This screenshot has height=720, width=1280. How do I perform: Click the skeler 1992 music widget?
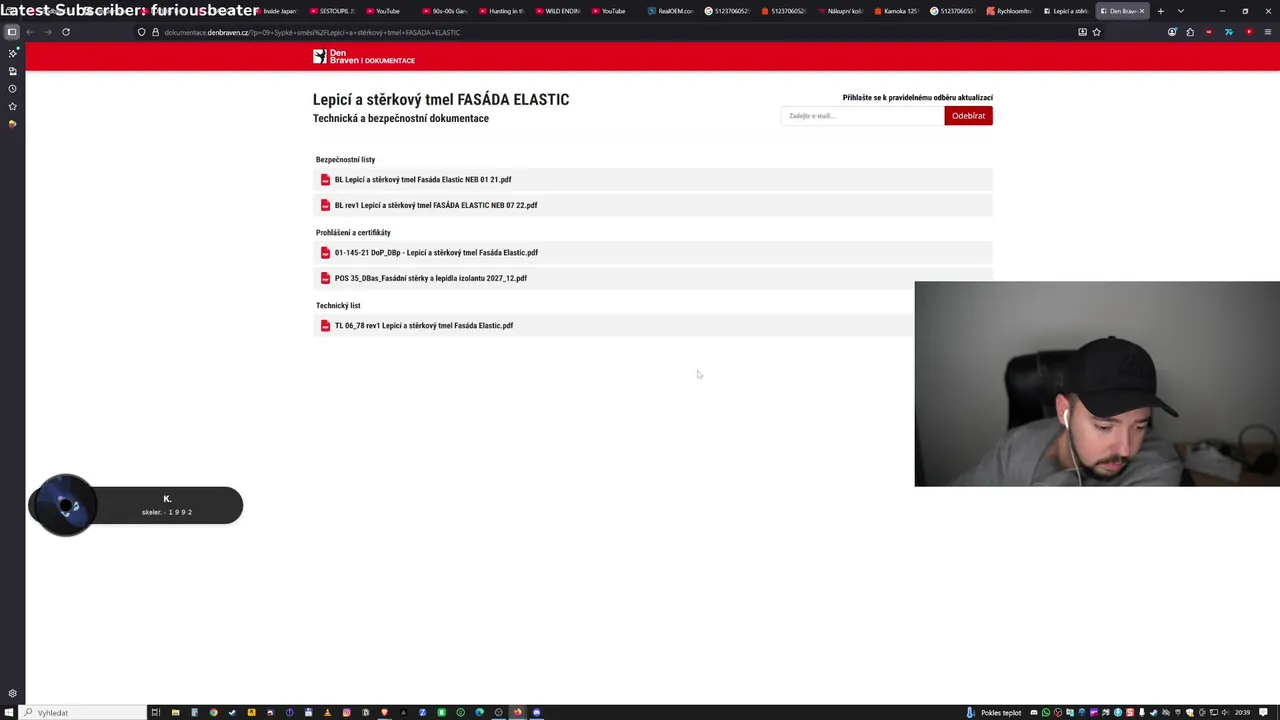pos(136,505)
